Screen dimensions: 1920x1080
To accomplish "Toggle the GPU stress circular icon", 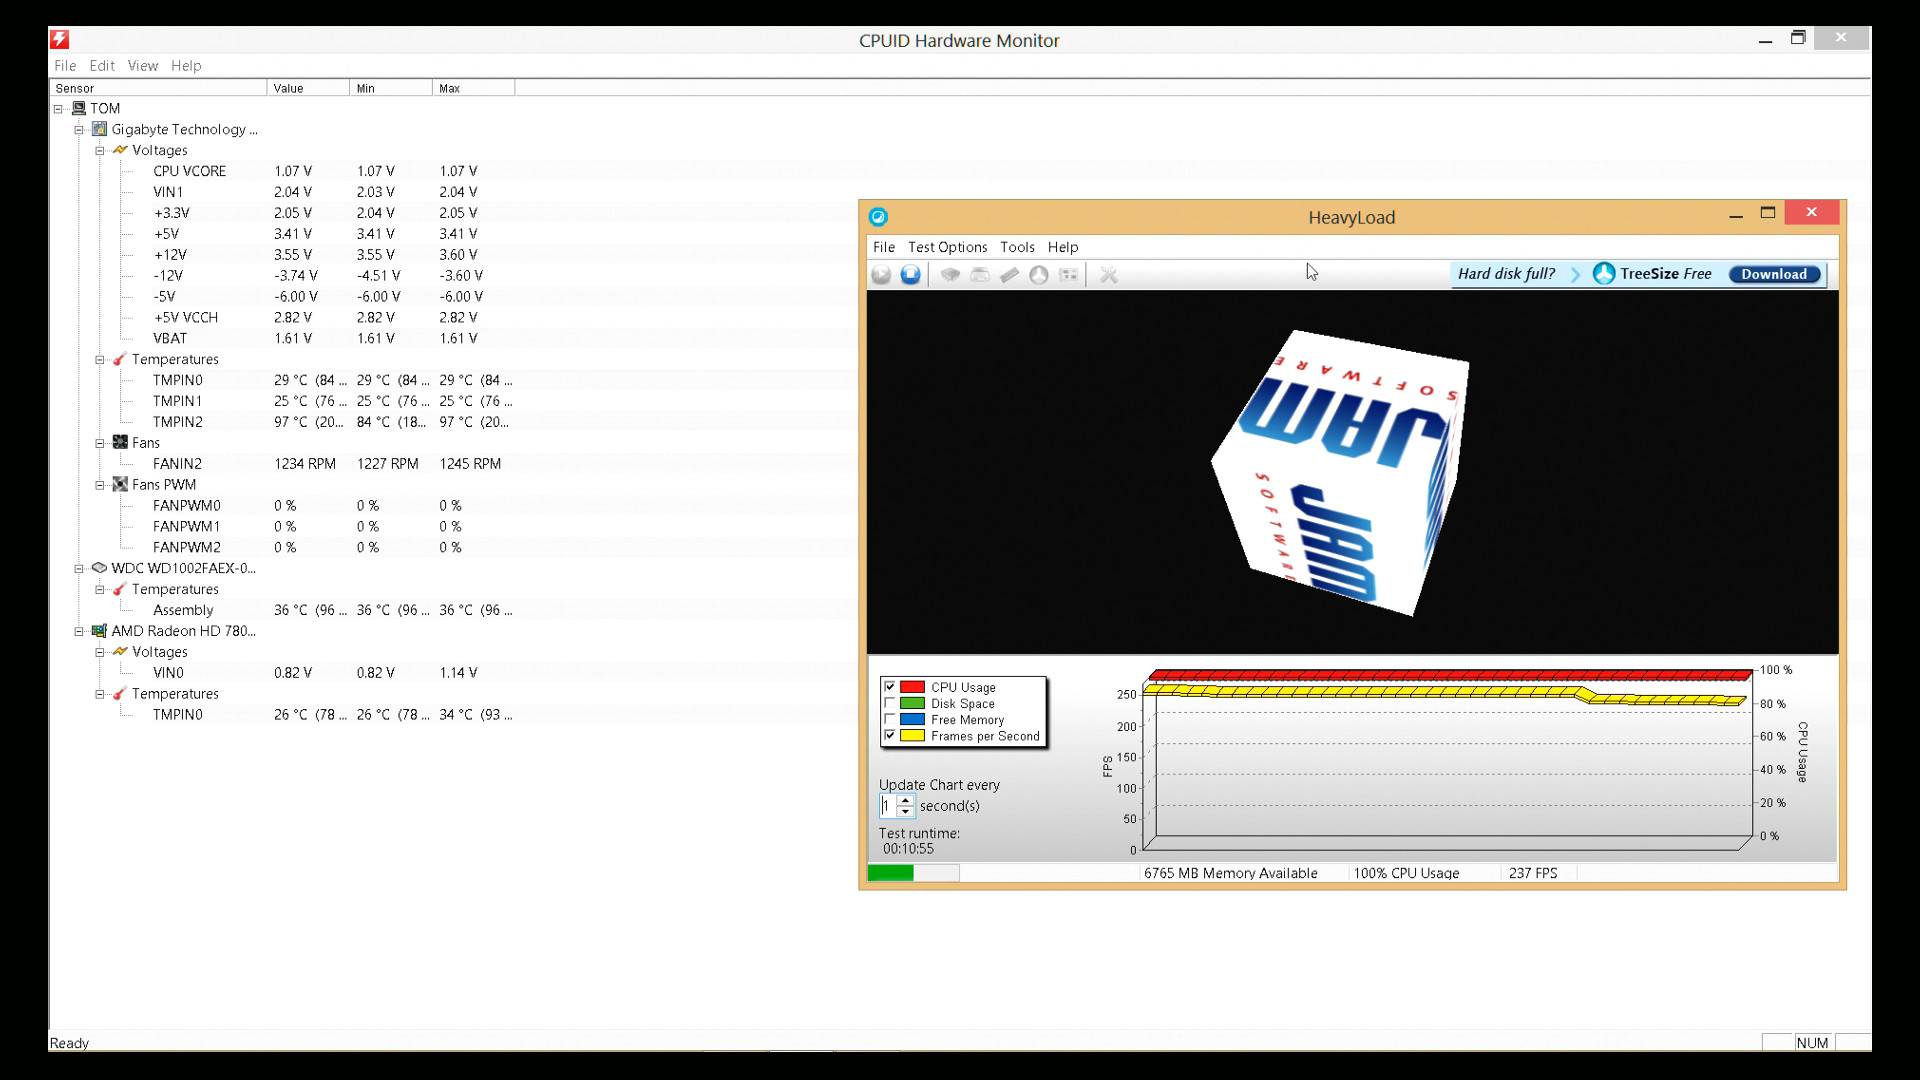I will click(1039, 274).
